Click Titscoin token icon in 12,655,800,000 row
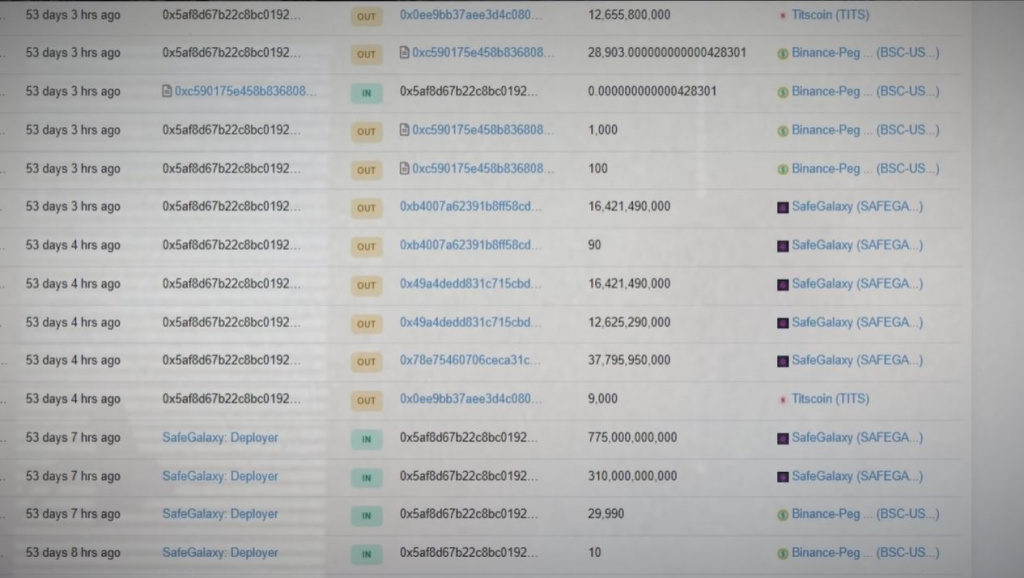This screenshot has height=578, width=1024. click(782, 15)
